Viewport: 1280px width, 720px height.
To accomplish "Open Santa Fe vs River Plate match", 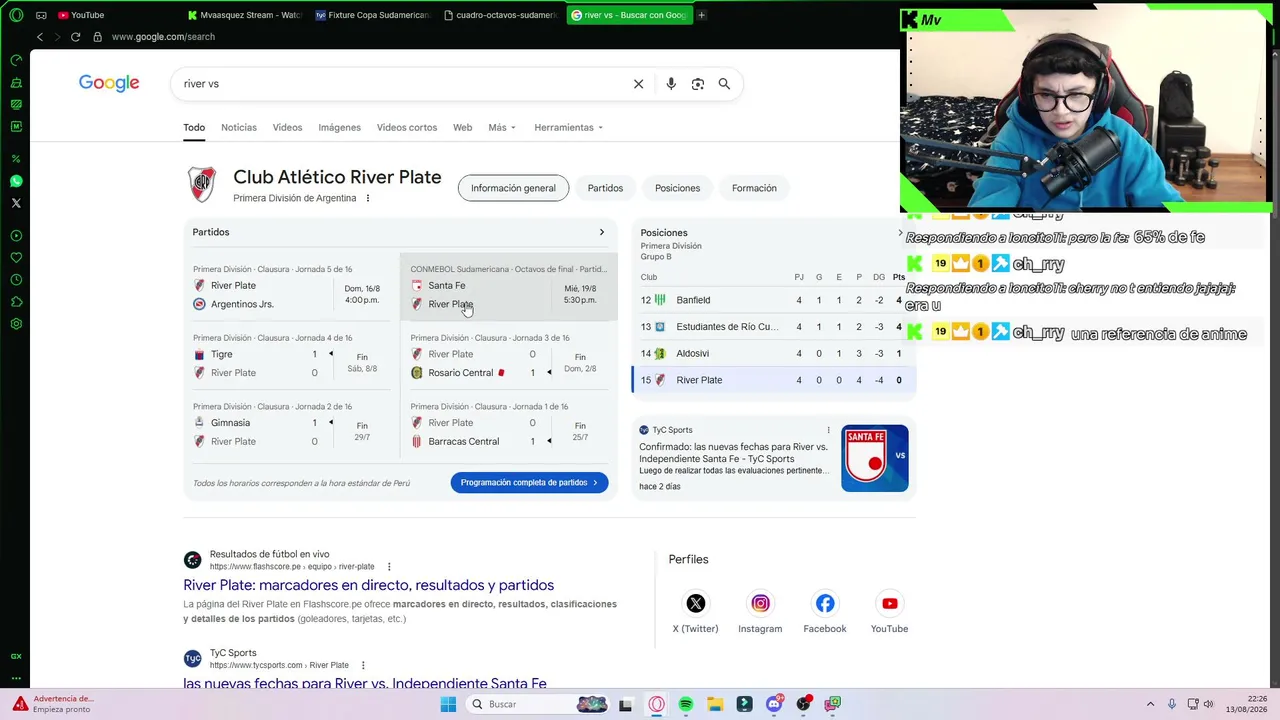I will (509, 287).
